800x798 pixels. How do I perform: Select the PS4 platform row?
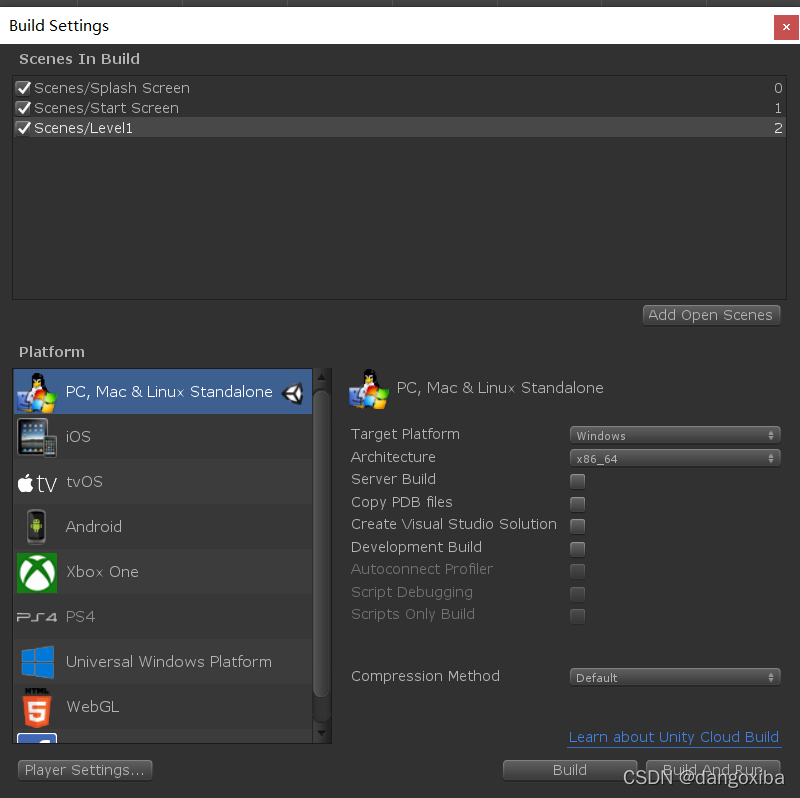pyautogui.click(x=163, y=616)
